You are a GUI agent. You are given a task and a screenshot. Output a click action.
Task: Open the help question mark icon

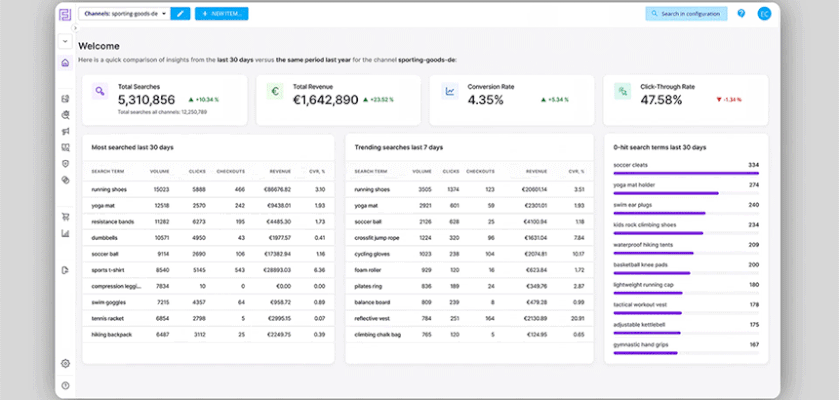[x=741, y=14]
